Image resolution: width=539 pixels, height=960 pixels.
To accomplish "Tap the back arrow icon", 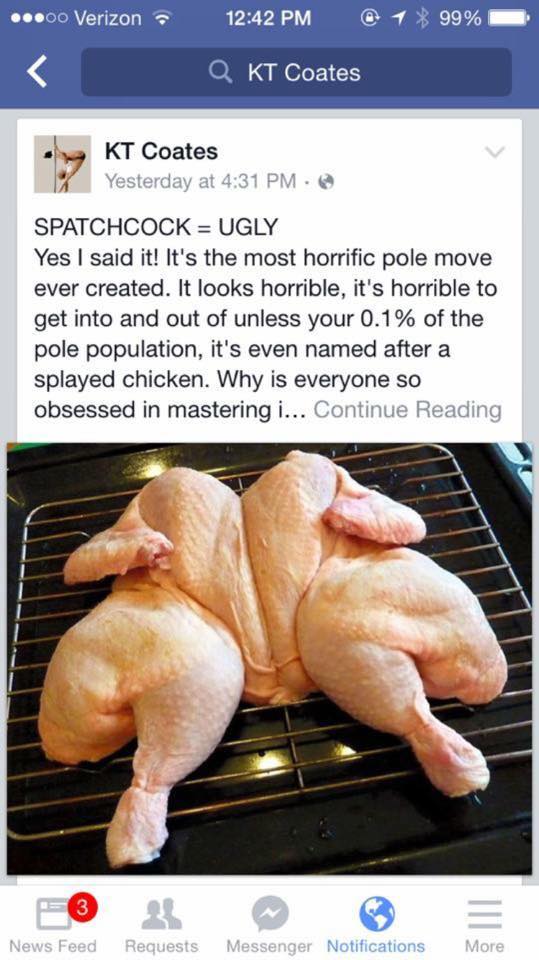I will [37, 73].
